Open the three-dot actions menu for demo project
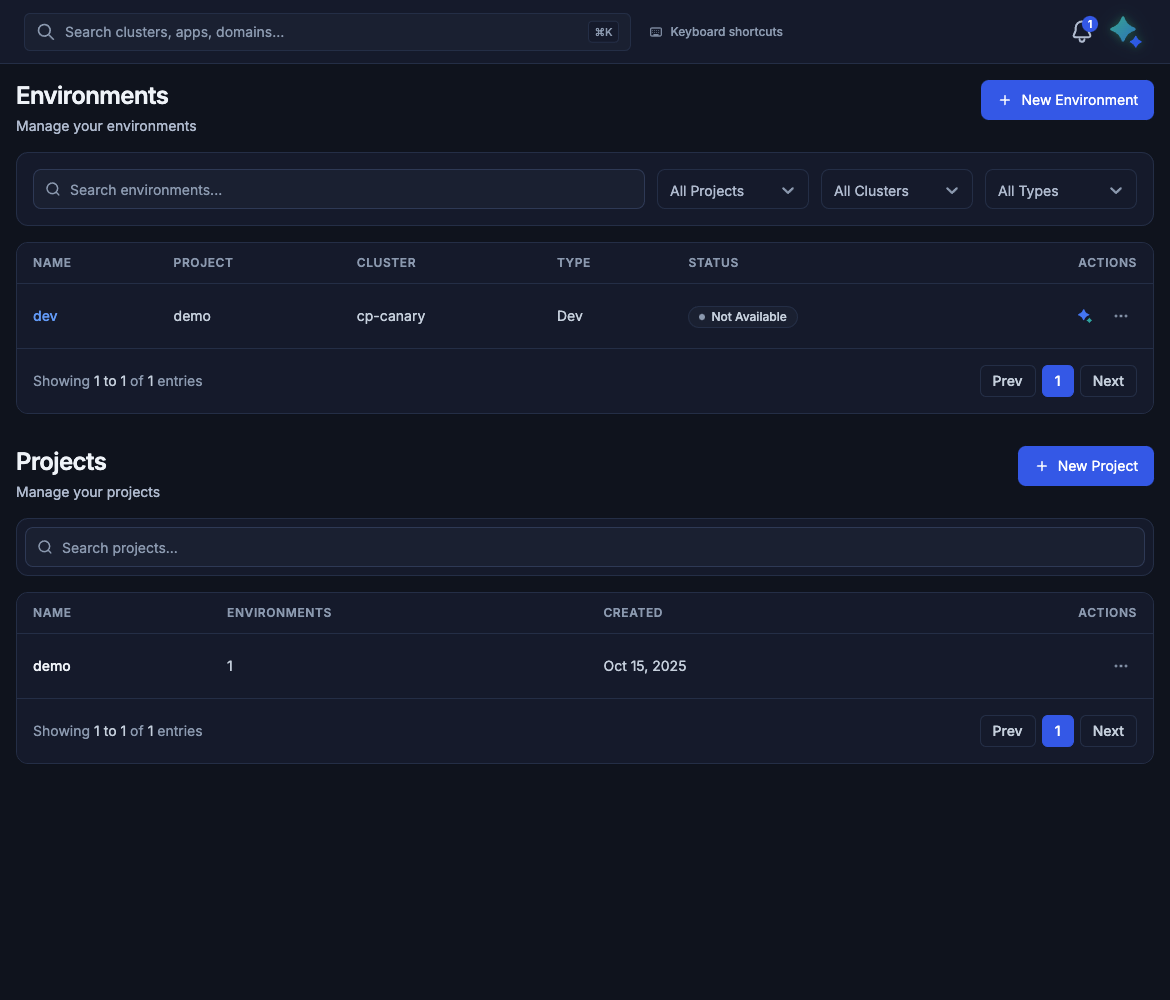The image size is (1170, 1000). tap(1120, 666)
